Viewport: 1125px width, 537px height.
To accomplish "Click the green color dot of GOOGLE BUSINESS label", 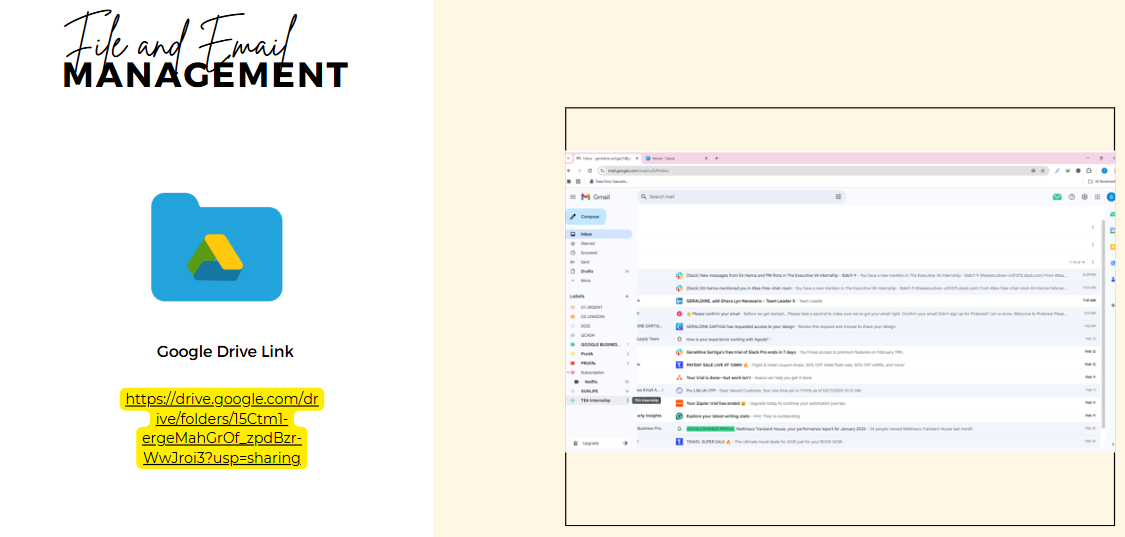I will point(573,345).
